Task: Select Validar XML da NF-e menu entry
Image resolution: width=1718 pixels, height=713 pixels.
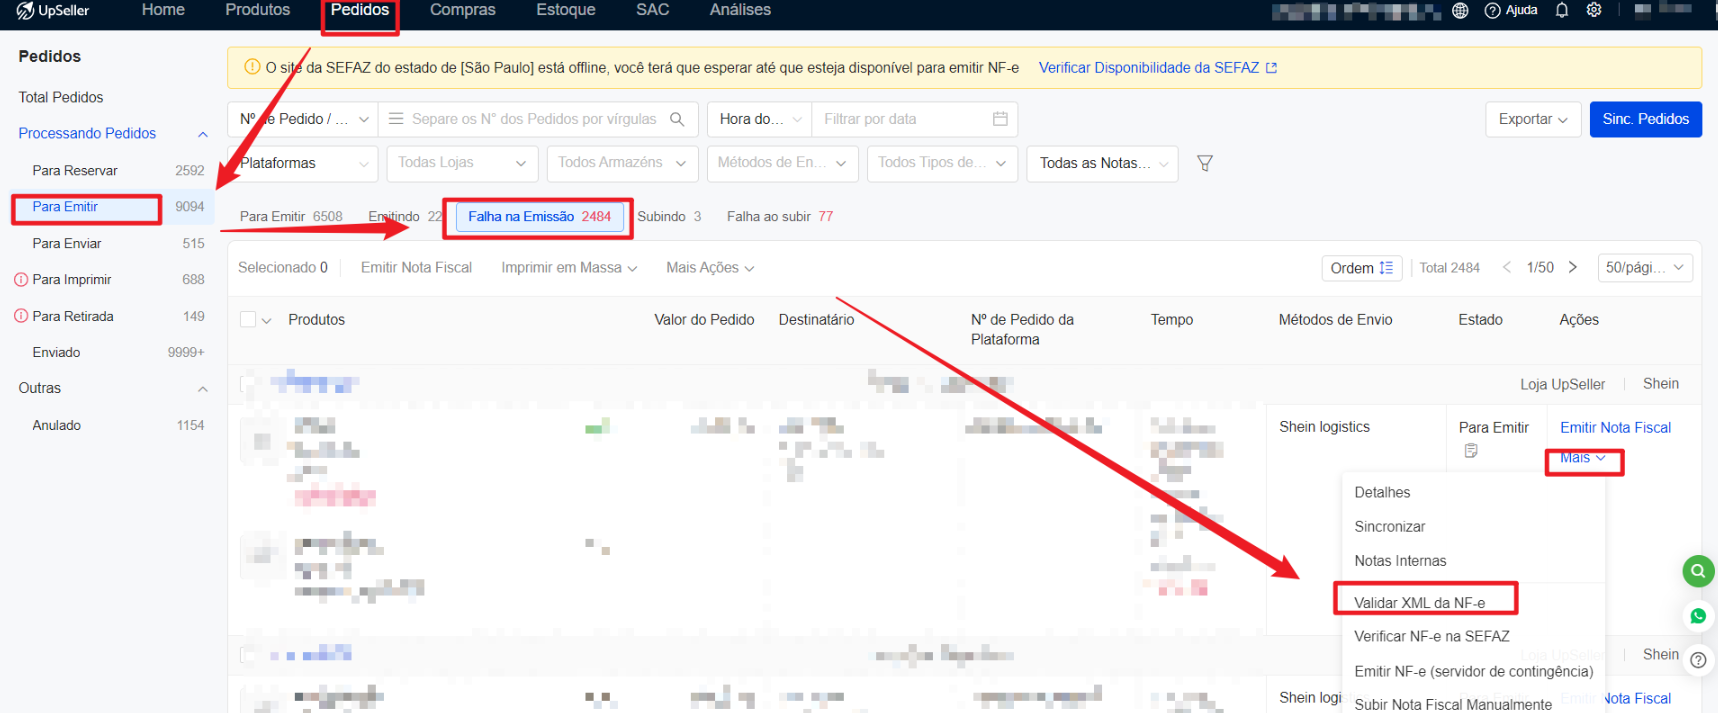Action: point(1419,603)
